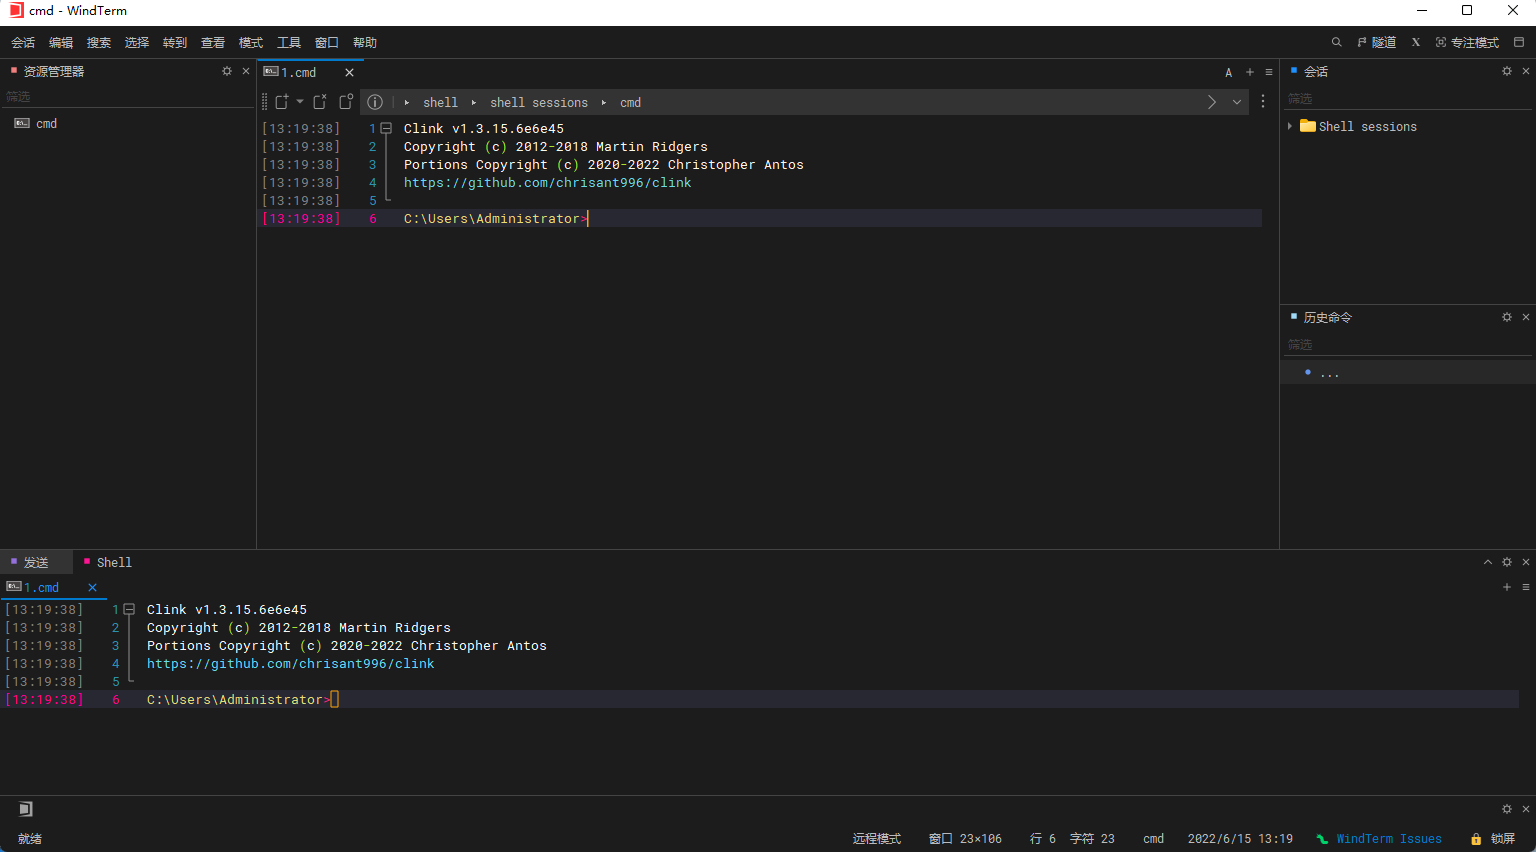The width and height of the screenshot is (1536, 852).
Task: Add a new tab in the bottom panel
Action: 1507,587
